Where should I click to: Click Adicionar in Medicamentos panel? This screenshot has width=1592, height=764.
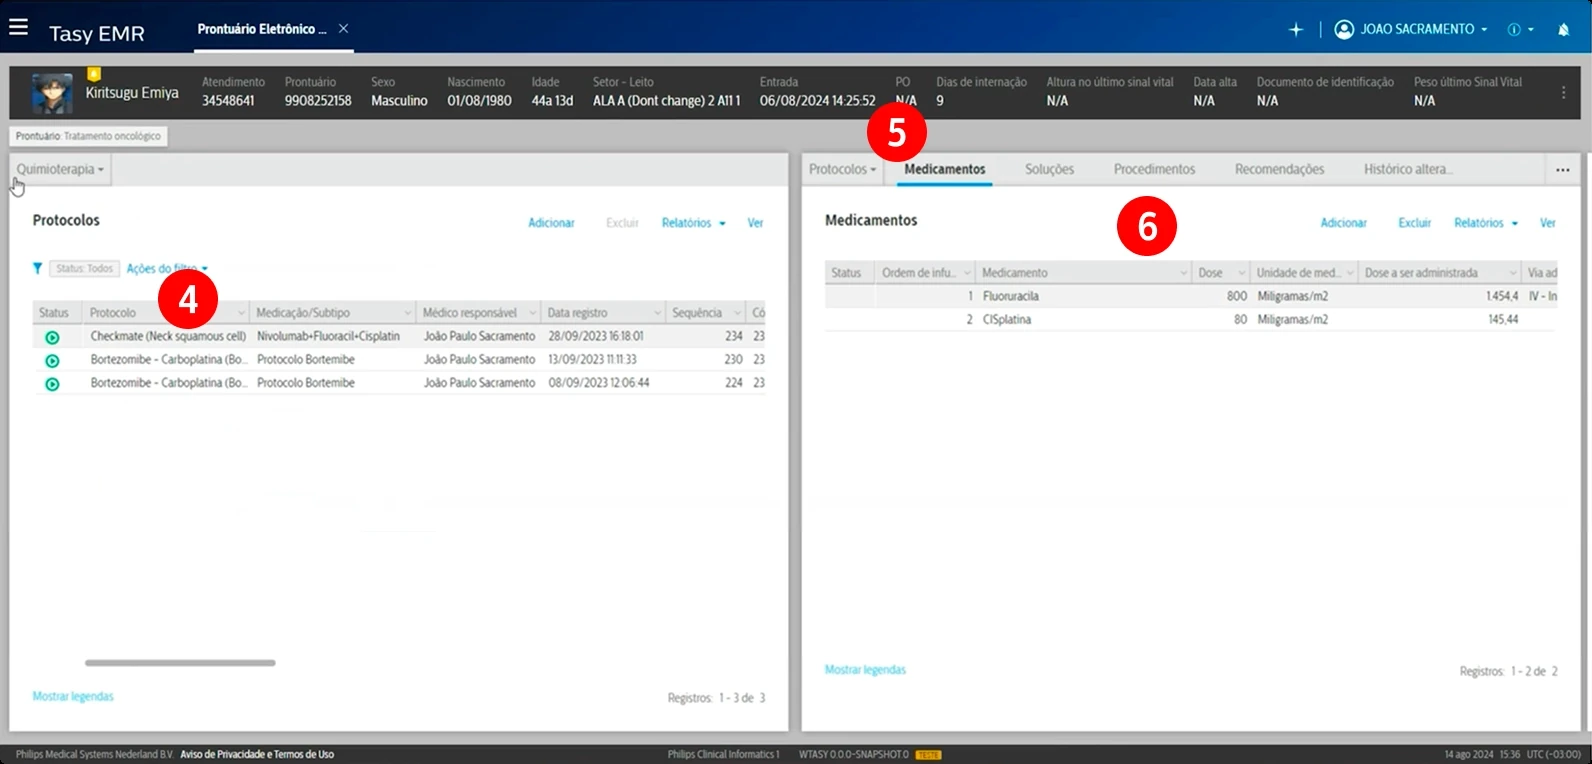click(x=1343, y=223)
